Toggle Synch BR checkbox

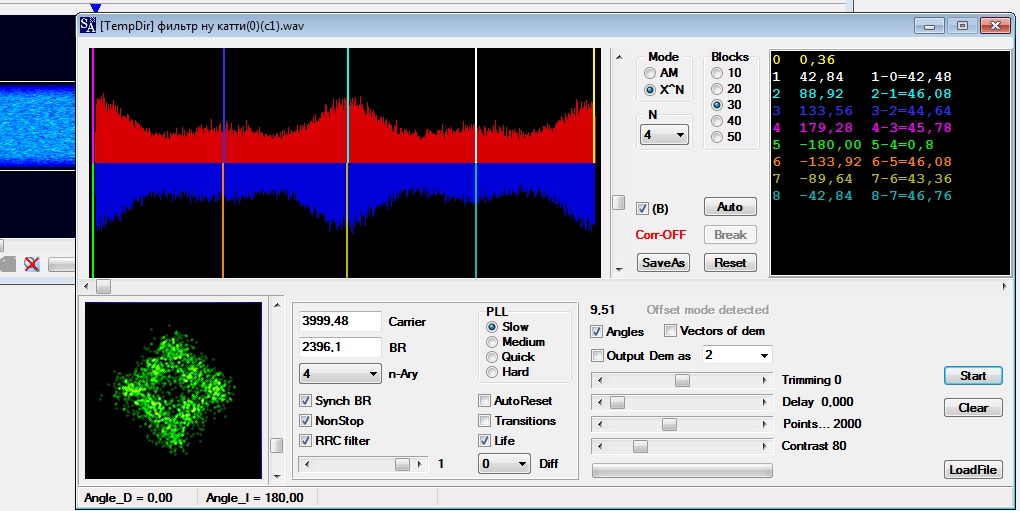coord(305,400)
